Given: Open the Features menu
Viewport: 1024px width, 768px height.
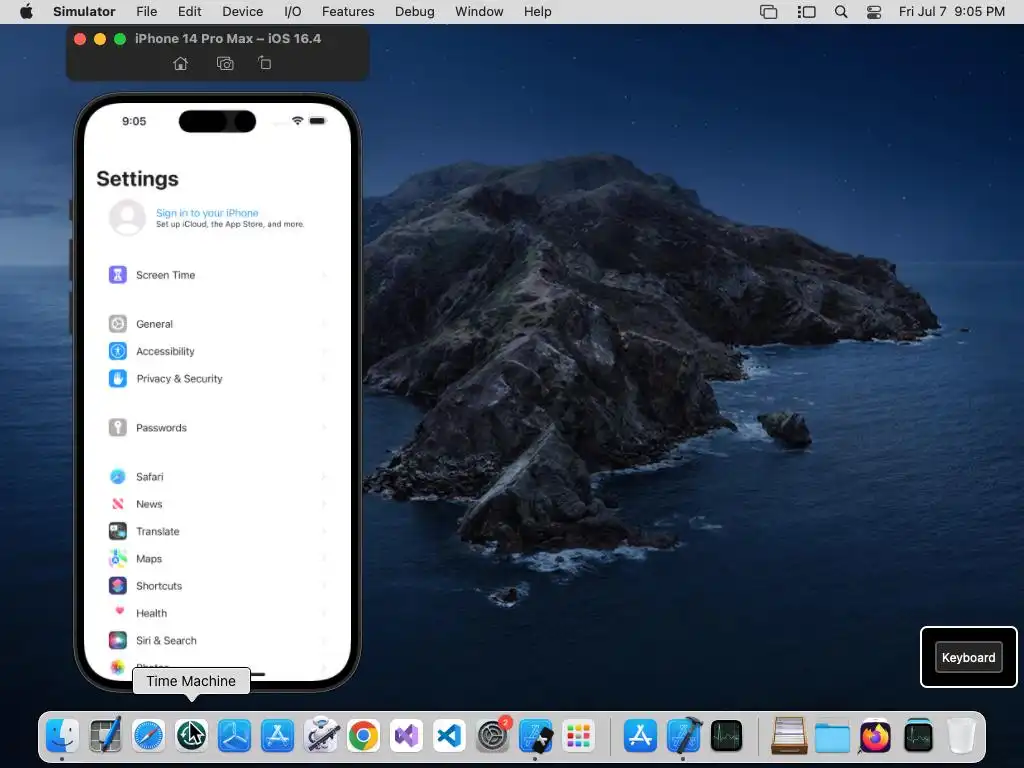Looking at the screenshot, I should pyautogui.click(x=348, y=12).
